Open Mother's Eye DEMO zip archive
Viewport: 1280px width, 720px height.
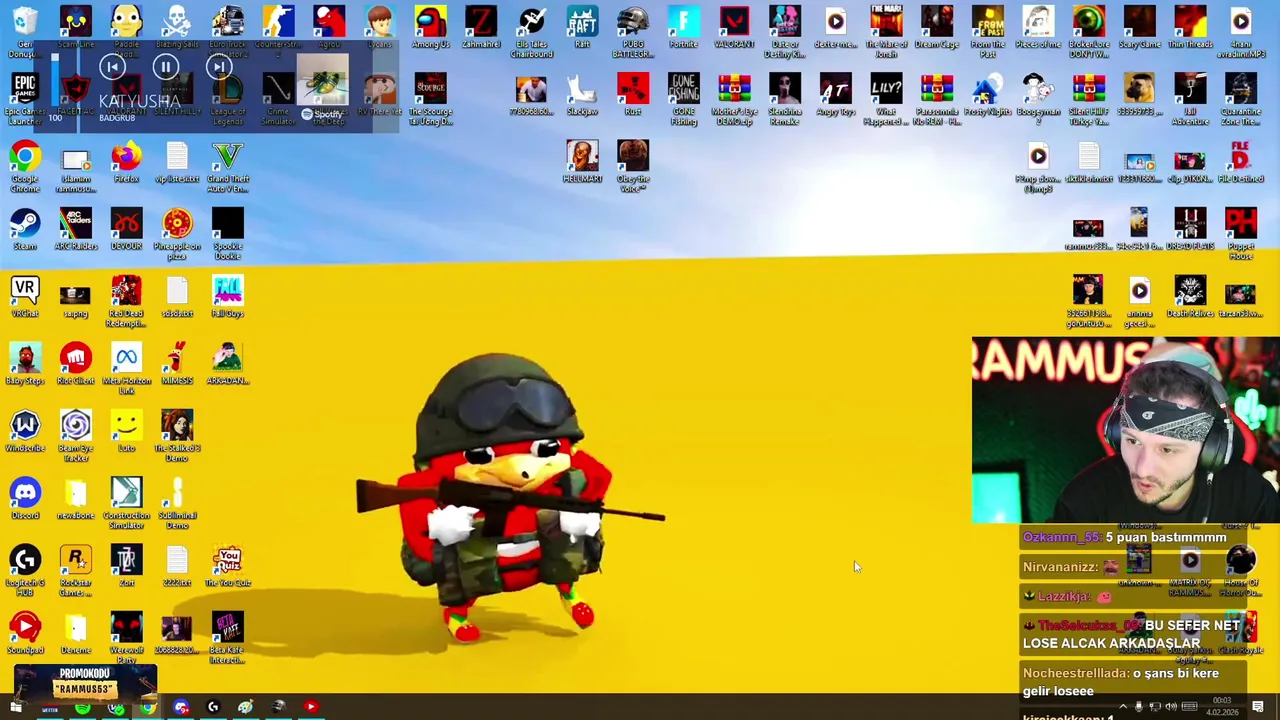coord(734,99)
